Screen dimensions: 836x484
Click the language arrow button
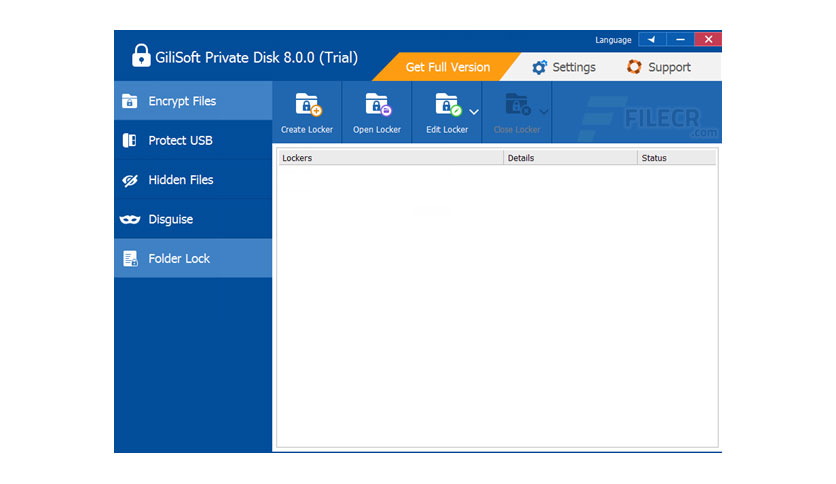tap(652, 39)
